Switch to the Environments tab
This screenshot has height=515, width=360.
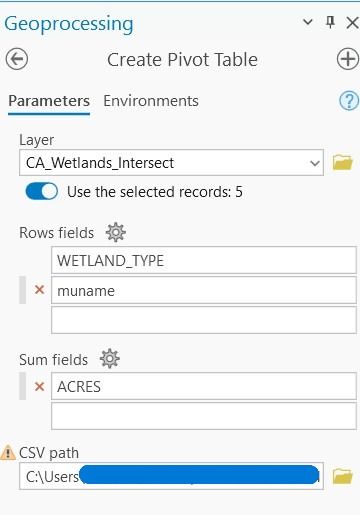[x=151, y=101]
